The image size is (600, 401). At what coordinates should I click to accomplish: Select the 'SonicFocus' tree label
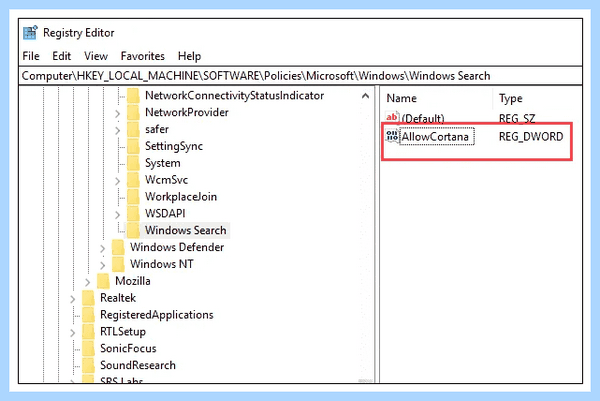[128, 348]
